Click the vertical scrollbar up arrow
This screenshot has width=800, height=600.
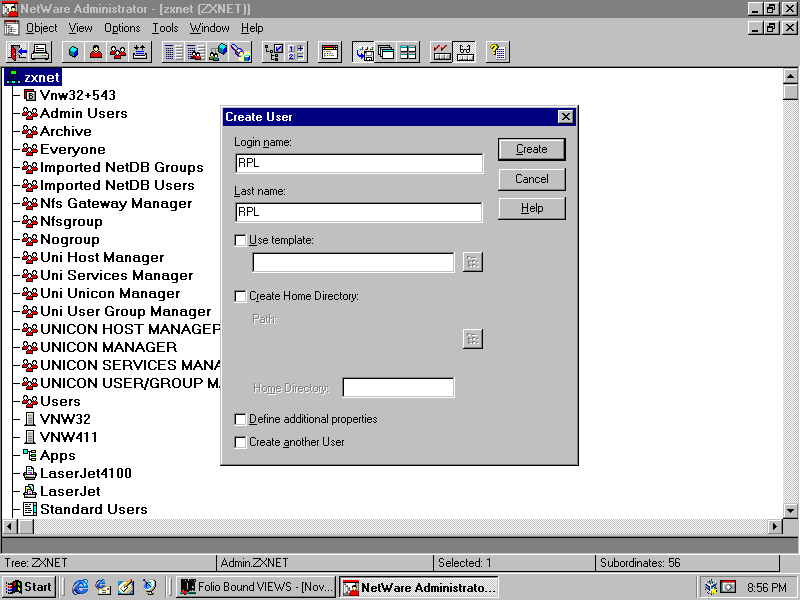click(x=790, y=77)
